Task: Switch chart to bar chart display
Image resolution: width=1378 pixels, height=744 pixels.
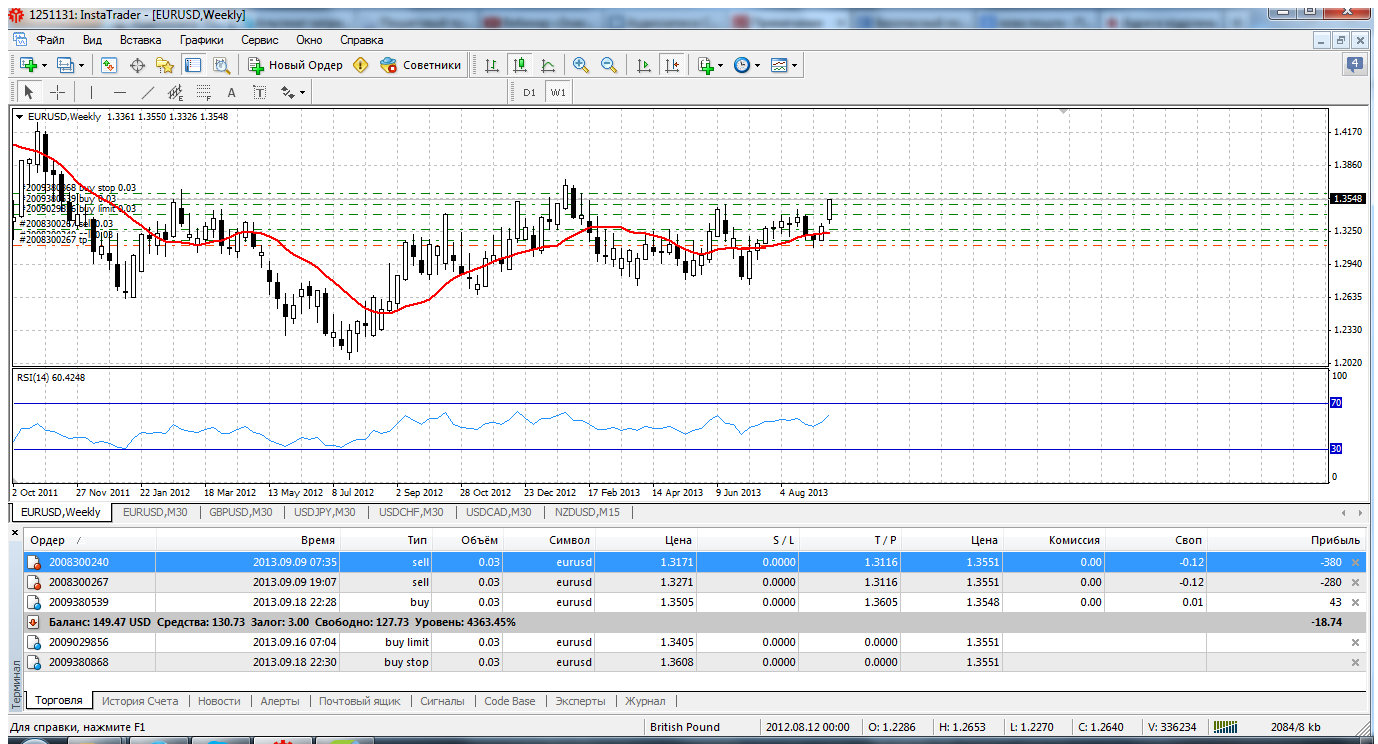Action: (x=491, y=65)
